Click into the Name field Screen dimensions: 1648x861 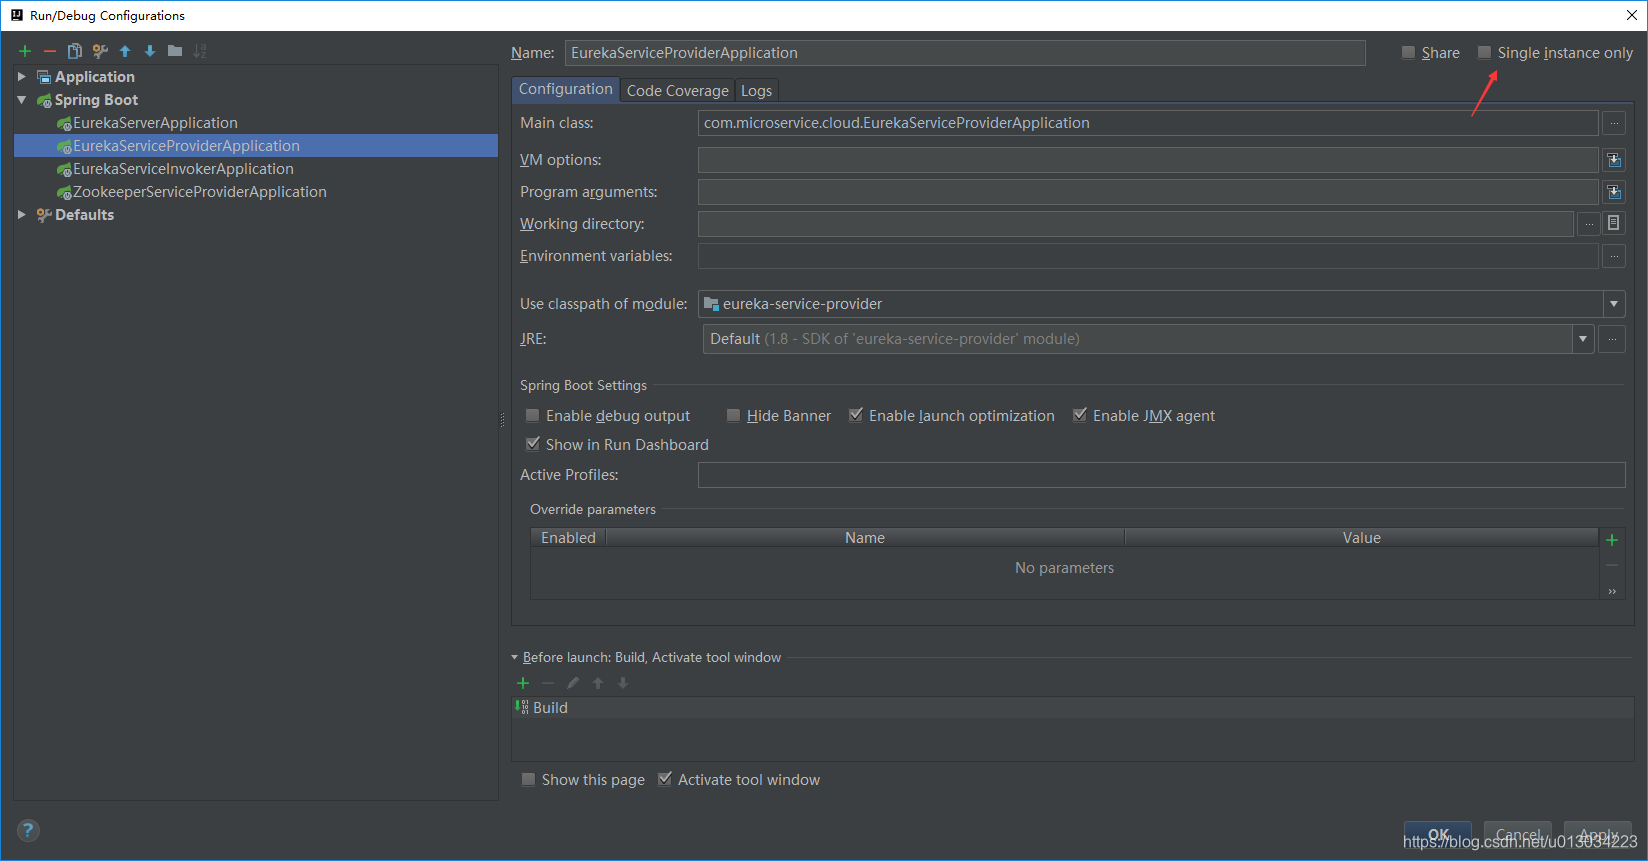[965, 53]
